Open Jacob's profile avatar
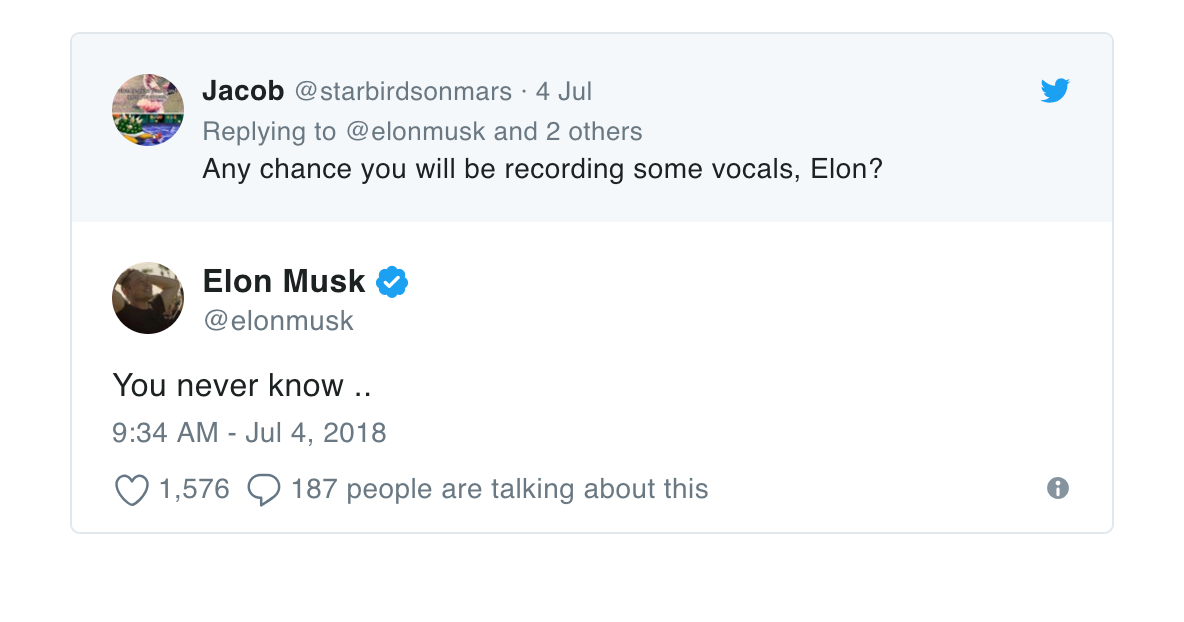1184x622 pixels. click(x=148, y=110)
